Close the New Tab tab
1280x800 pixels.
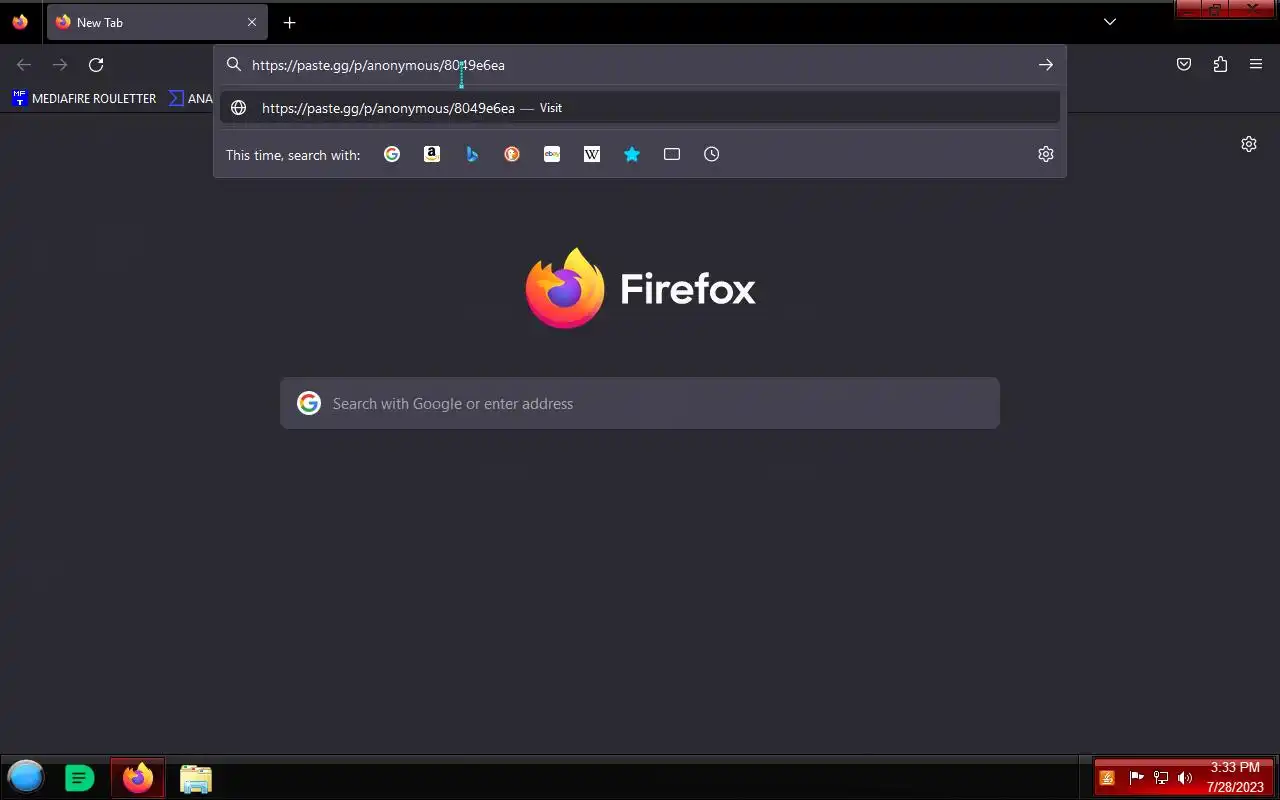click(x=252, y=22)
